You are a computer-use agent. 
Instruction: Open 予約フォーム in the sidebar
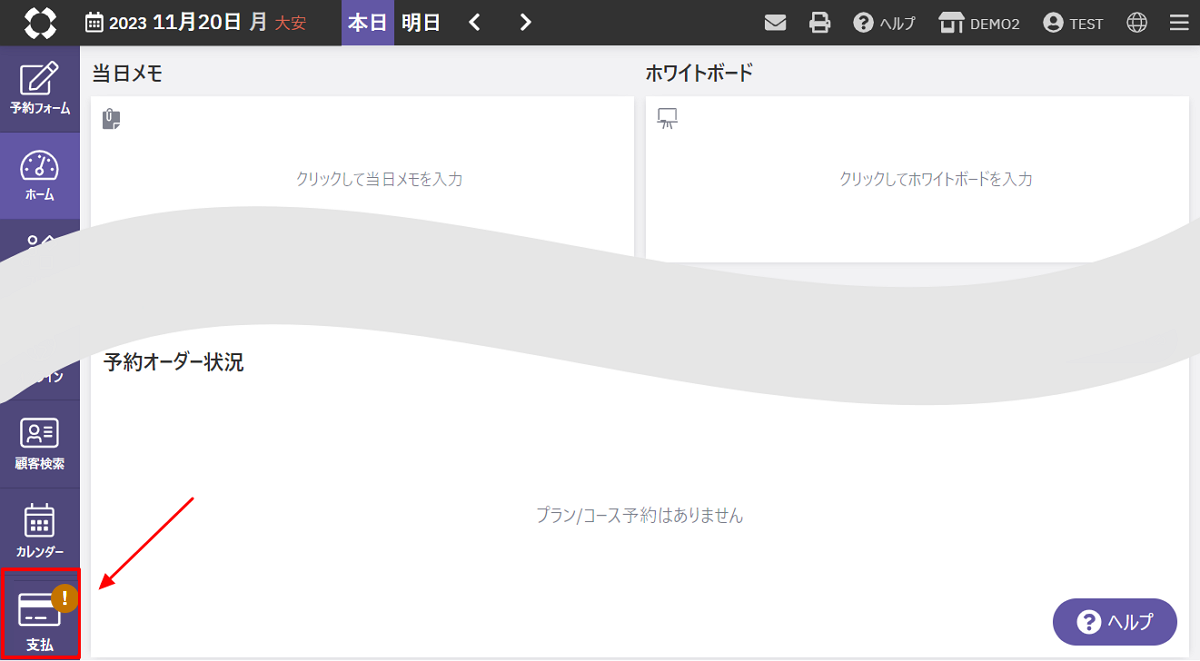point(40,89)
